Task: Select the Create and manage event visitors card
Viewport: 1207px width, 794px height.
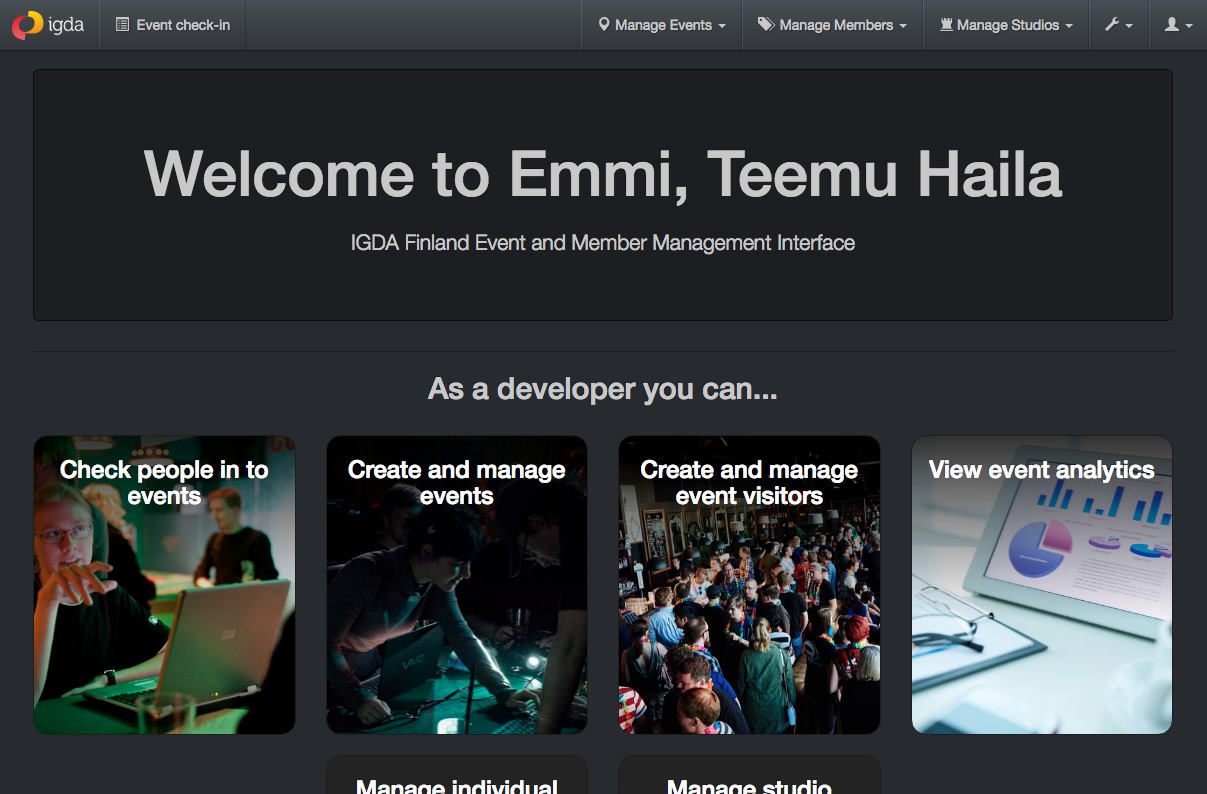Action: (x=749, y=585)
